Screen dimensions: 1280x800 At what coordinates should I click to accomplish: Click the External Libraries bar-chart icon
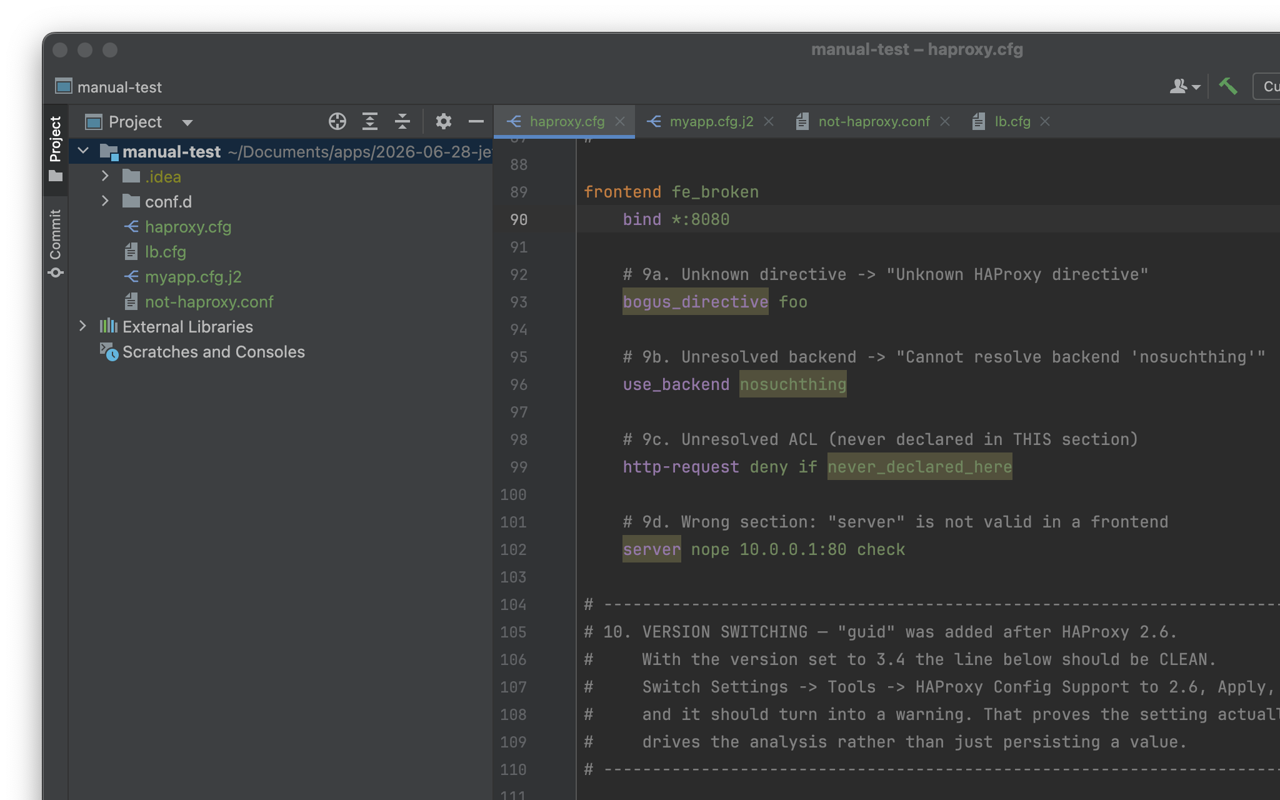point(109,326)
